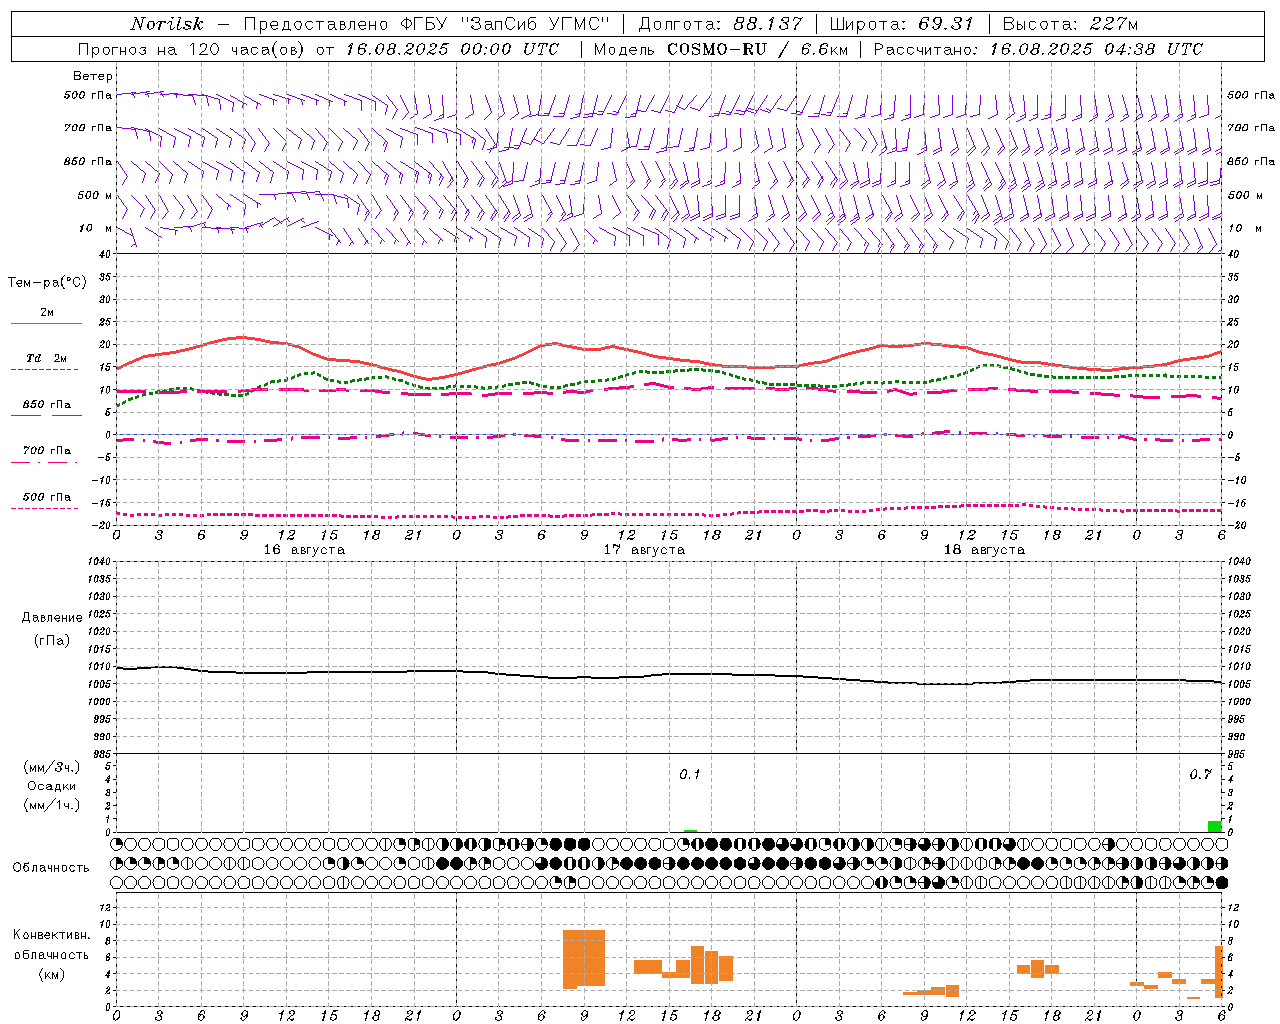1280x1024 pixels.
Task: Click the 850 гПа temperature legend entry
Action: point(46,405)
